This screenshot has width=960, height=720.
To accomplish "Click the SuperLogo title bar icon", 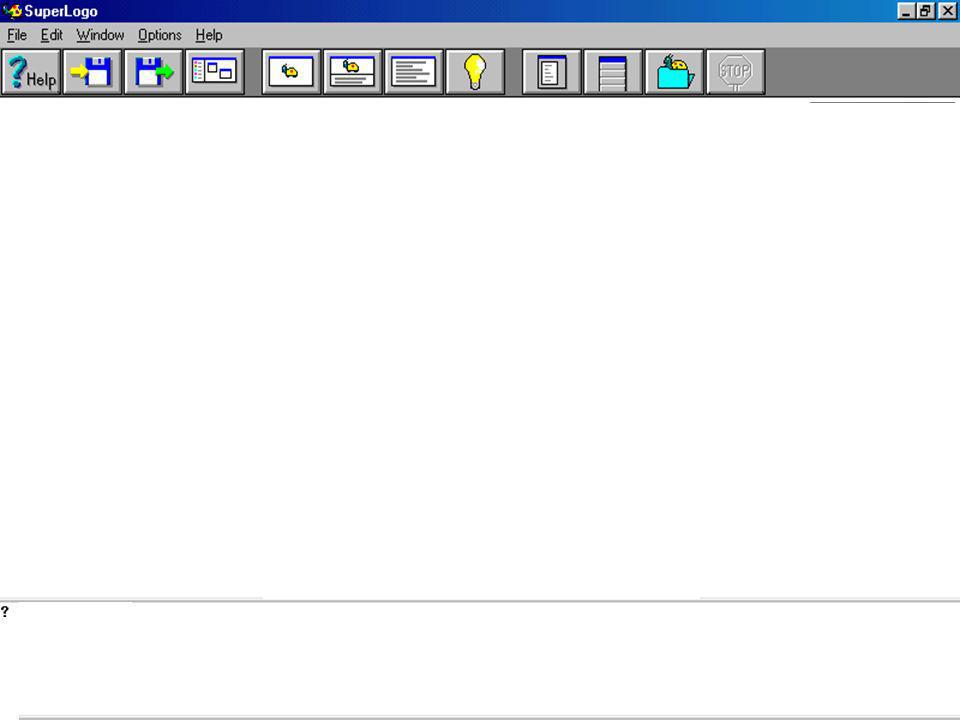I will point(12,11).
